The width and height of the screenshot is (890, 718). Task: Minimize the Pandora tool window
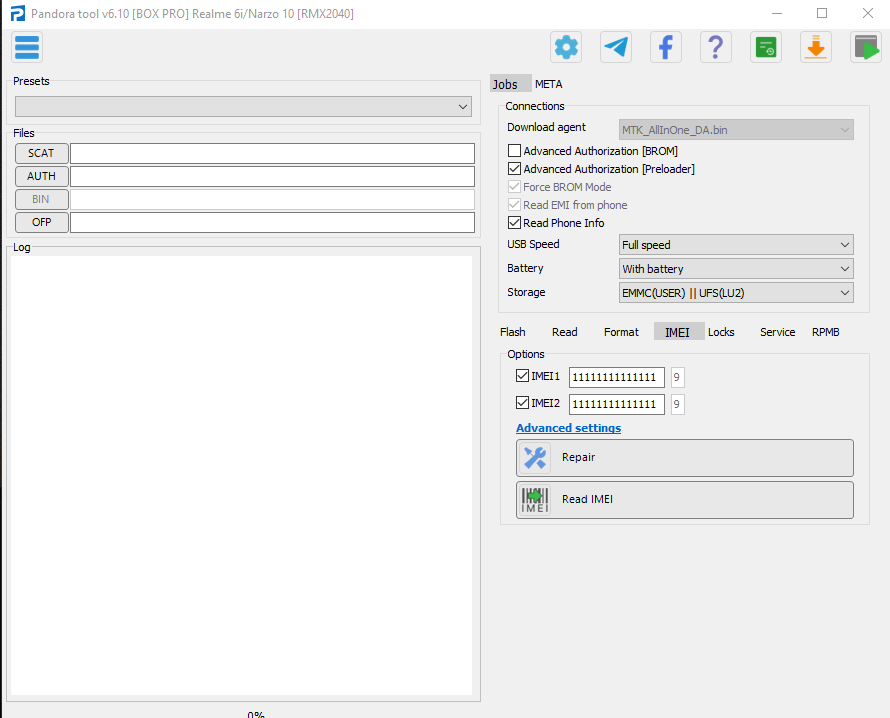click(x=777, y=13)
